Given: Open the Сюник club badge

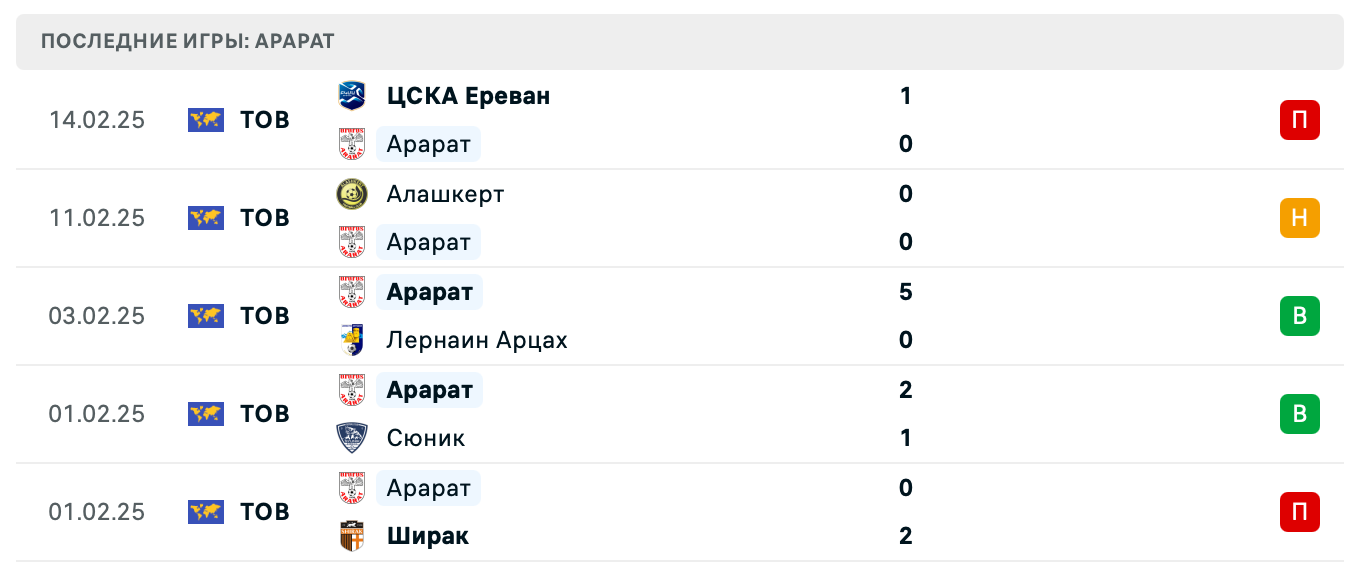Looking at the screenshot, I should (x=352, y=438).
